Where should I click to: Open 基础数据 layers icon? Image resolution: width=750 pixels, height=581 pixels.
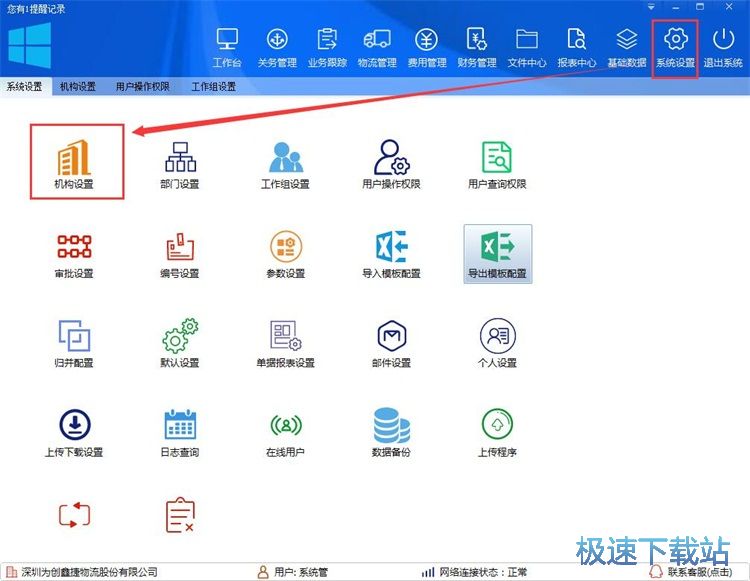pos(627,48)
